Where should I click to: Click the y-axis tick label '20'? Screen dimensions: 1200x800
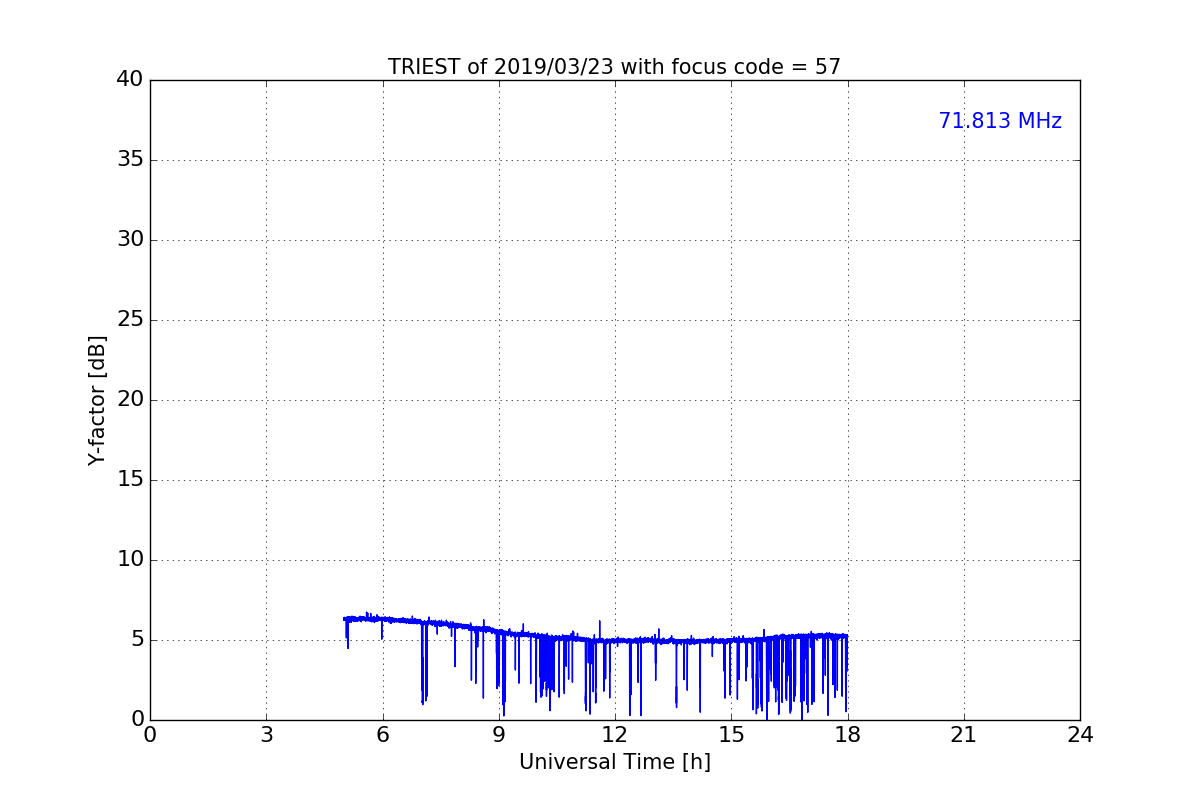[x=130, y=400]
